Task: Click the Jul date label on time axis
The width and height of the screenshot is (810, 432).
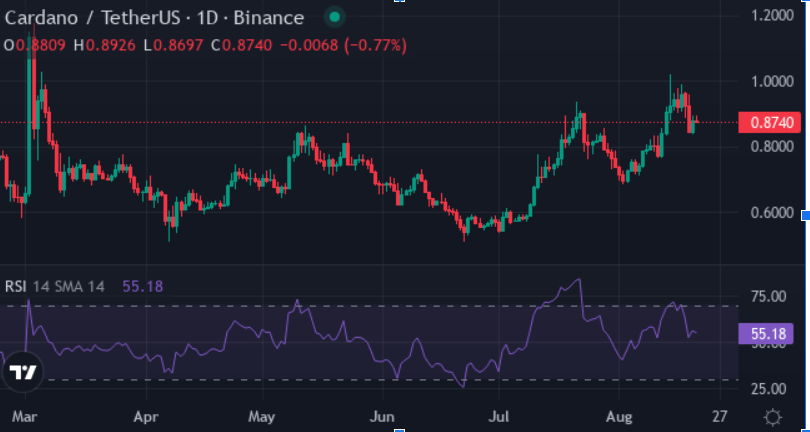Action: pos(500,416)
